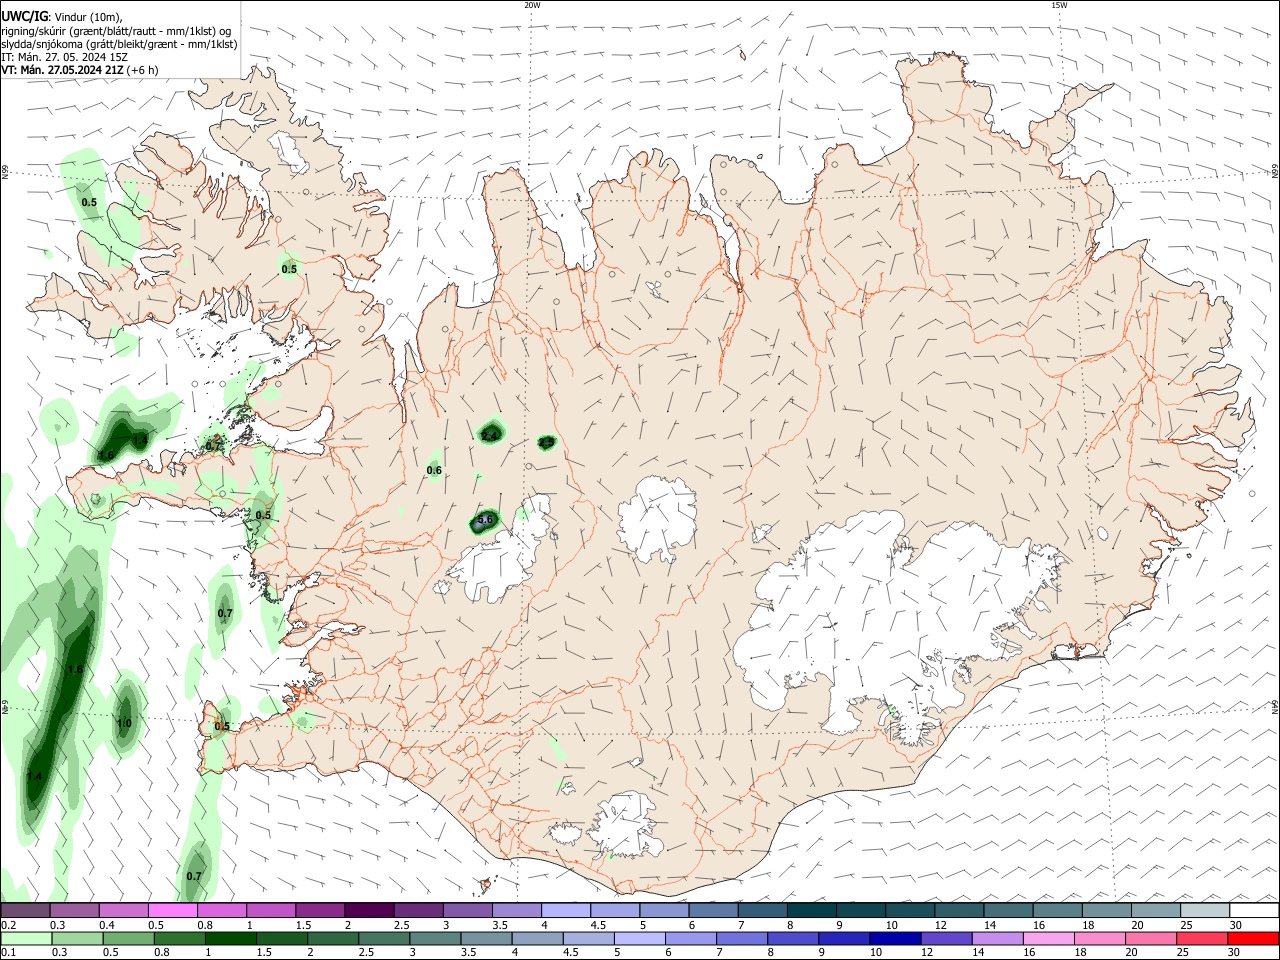Viewport: 1280px width, 960px height.
Task: Select the light pink swatch at 16 on lower scale
Action: [x=1048, y=939]
